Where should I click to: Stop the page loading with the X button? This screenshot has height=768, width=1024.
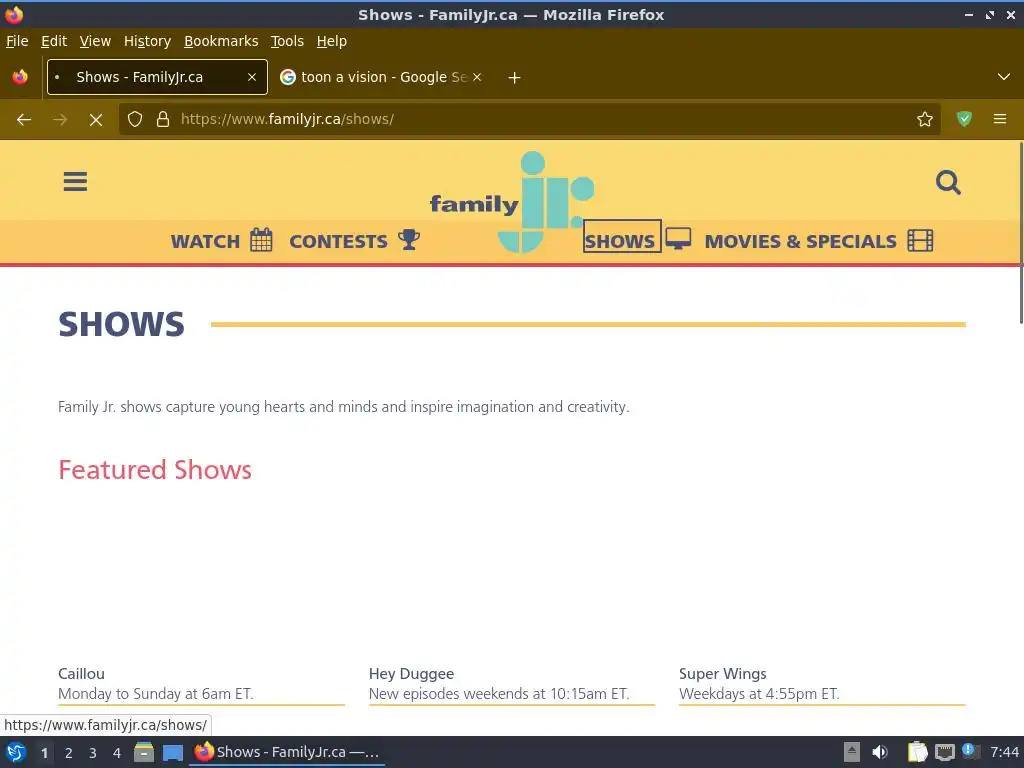pos(96,120)
